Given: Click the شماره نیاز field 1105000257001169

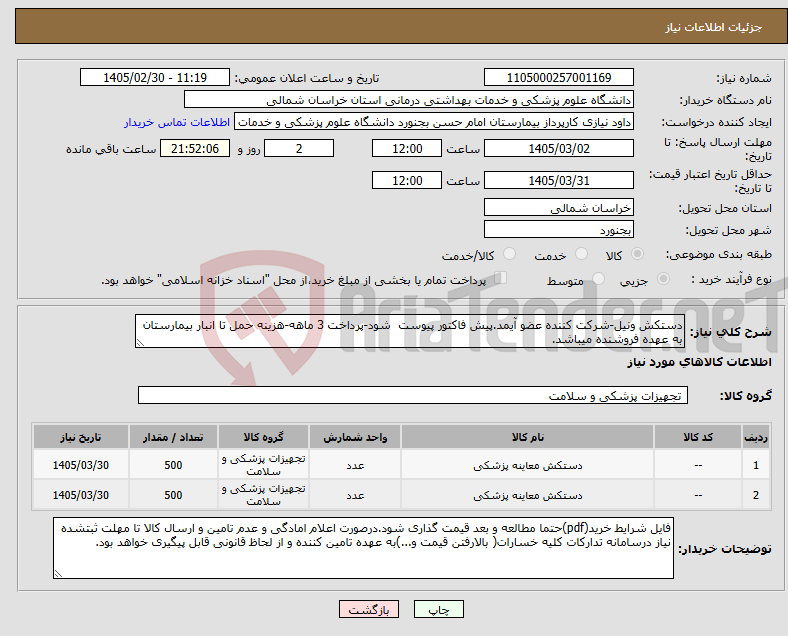Looking at the screenshot, I should pyautogui.click(x=558, y=77).
